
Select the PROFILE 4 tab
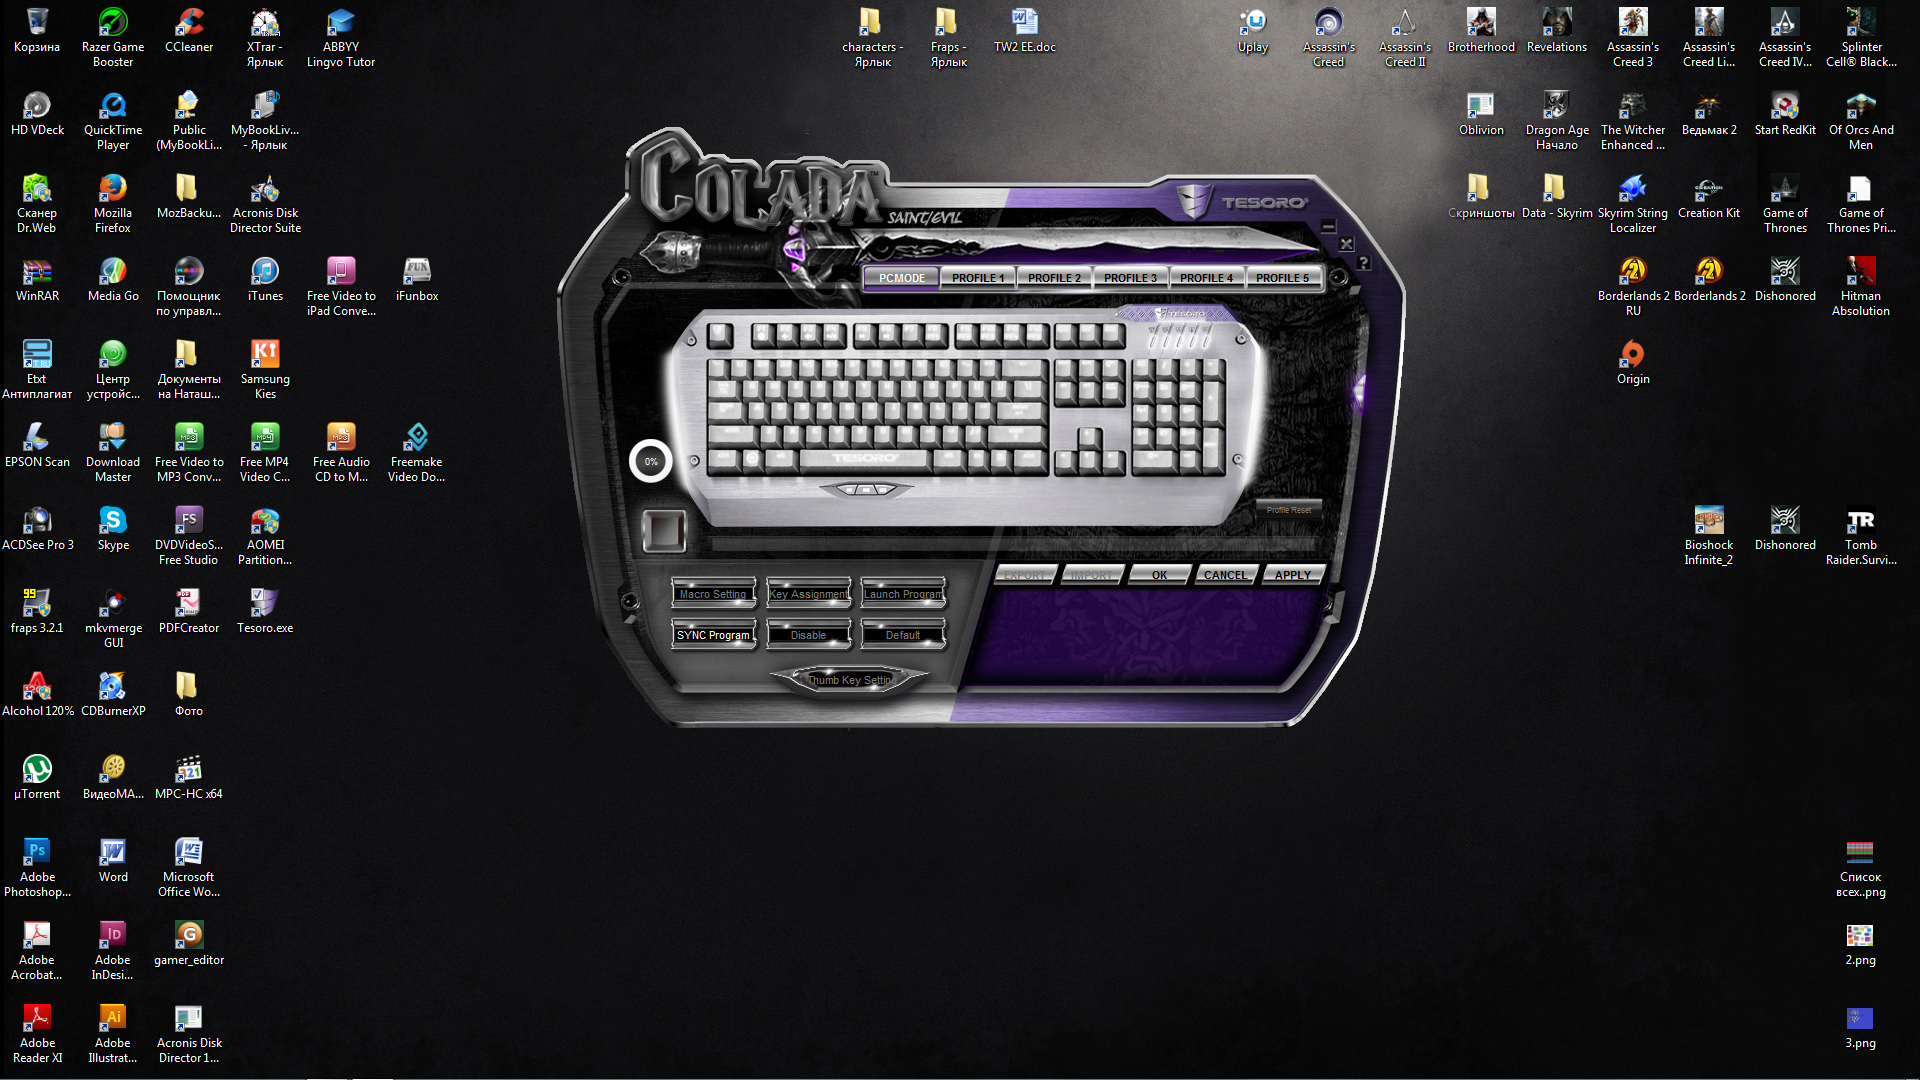pyautogui.click(x=1206, y=278)
